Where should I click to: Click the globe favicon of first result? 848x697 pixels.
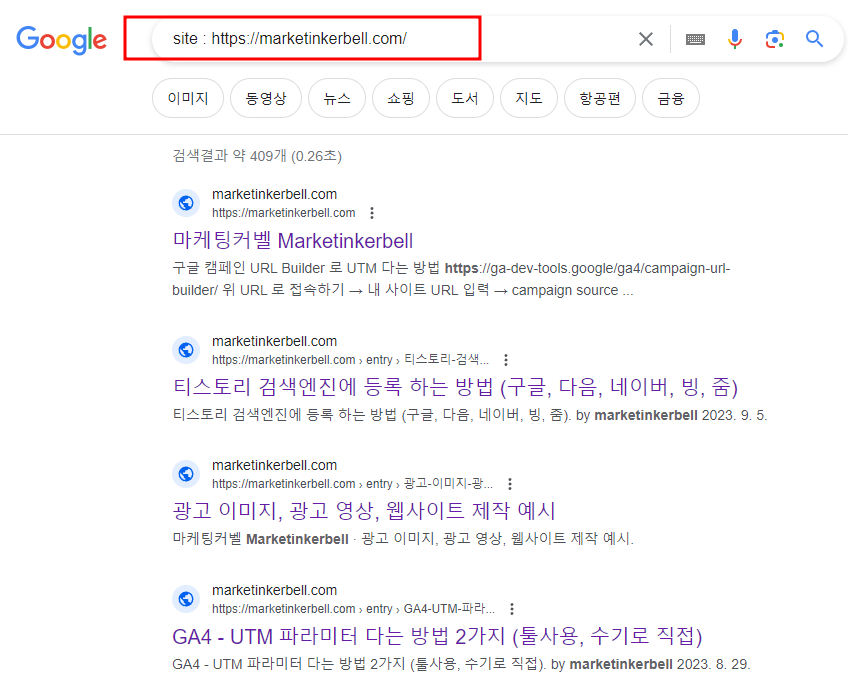[186, 202]
